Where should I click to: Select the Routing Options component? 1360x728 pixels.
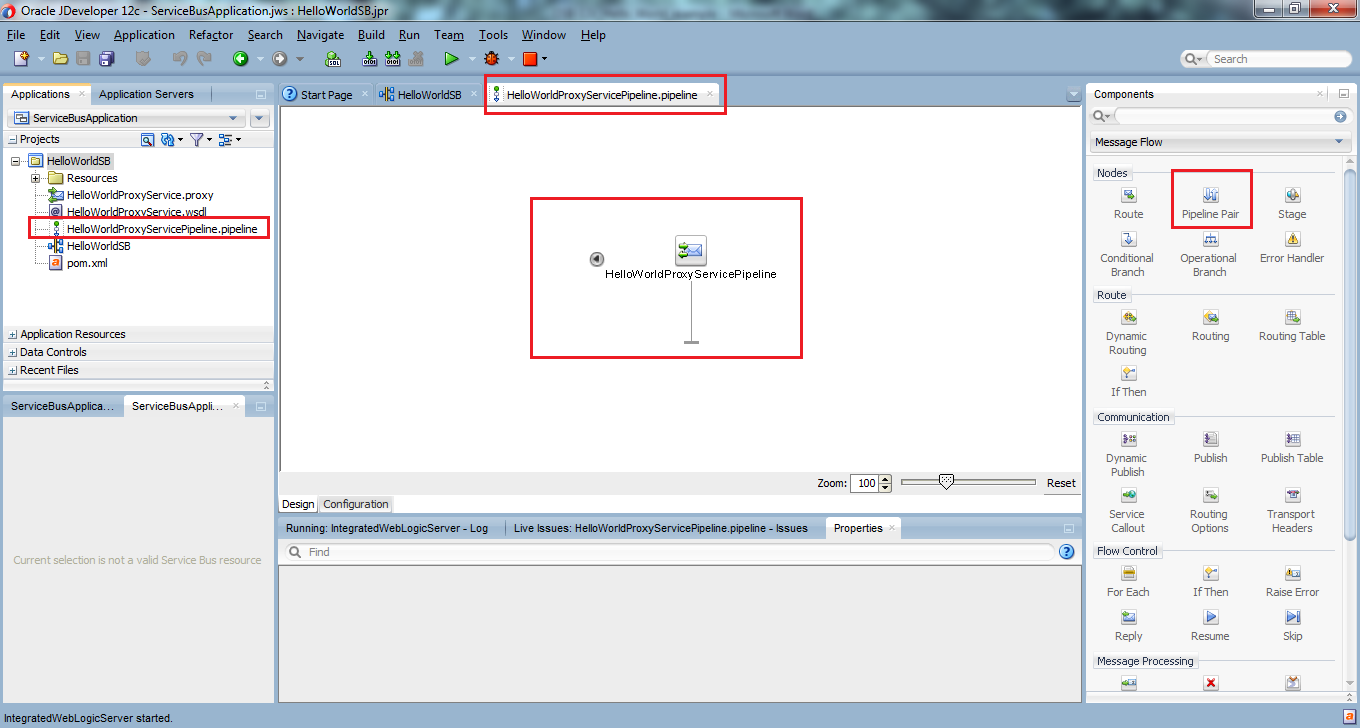pyautogui.click(x=1209, y=511)
